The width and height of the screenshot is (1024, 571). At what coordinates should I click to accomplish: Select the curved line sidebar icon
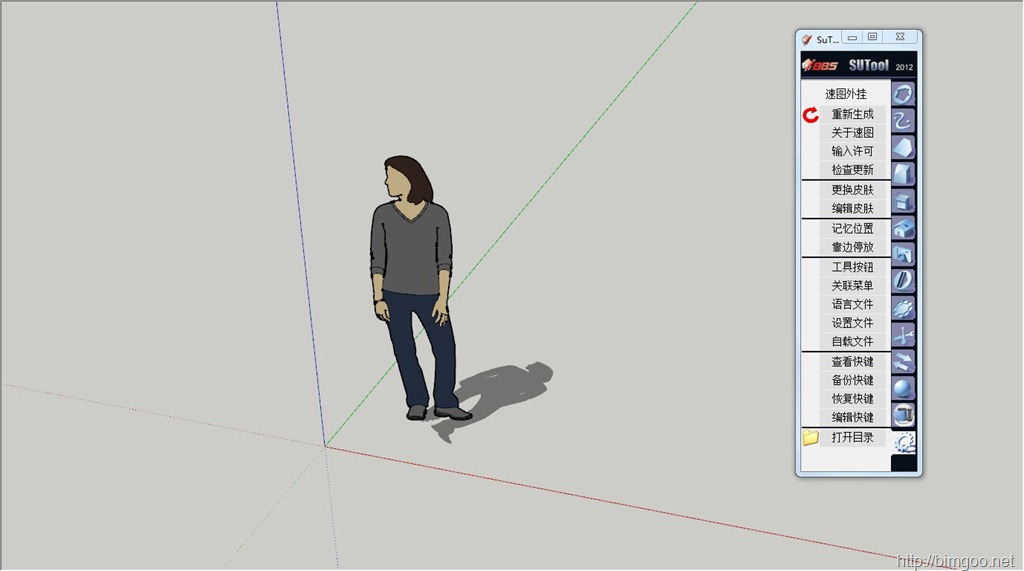click(903, 122)
